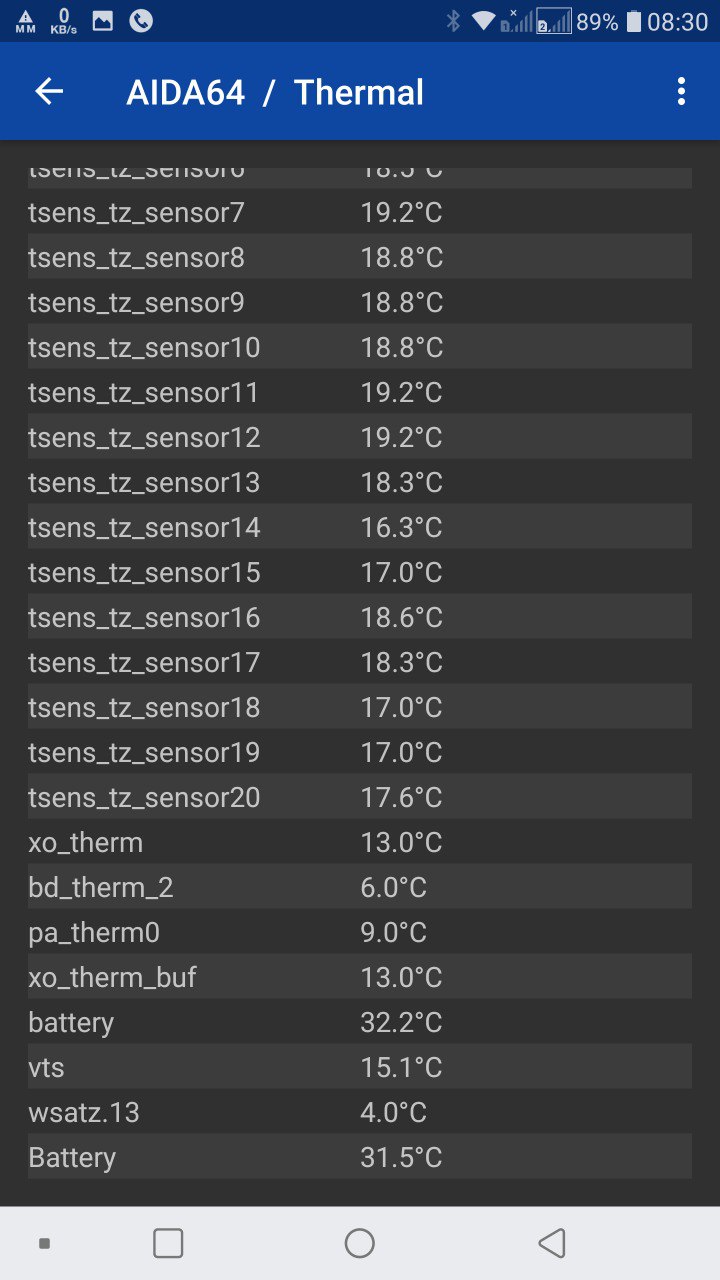
Task: Tap the image notification icon
Action: (x=102, y=21)
